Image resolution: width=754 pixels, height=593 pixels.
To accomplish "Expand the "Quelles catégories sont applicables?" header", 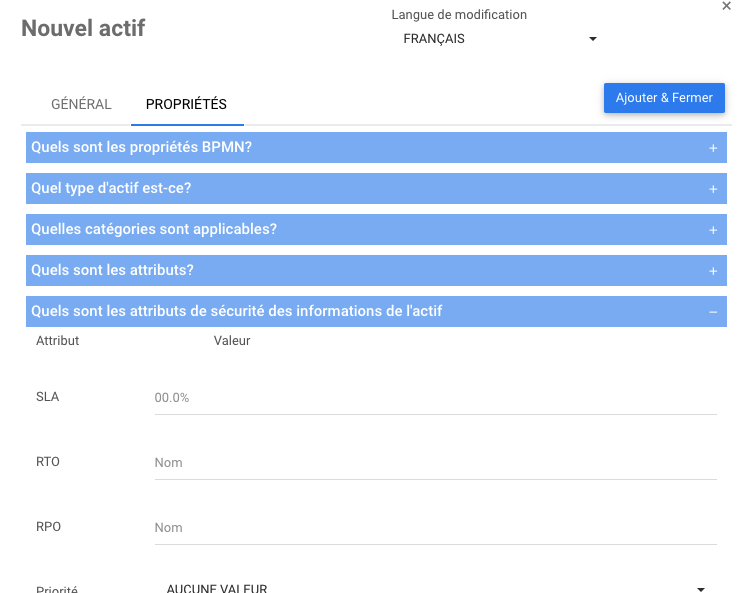I will pyautogui.click(x=154, y=230).
